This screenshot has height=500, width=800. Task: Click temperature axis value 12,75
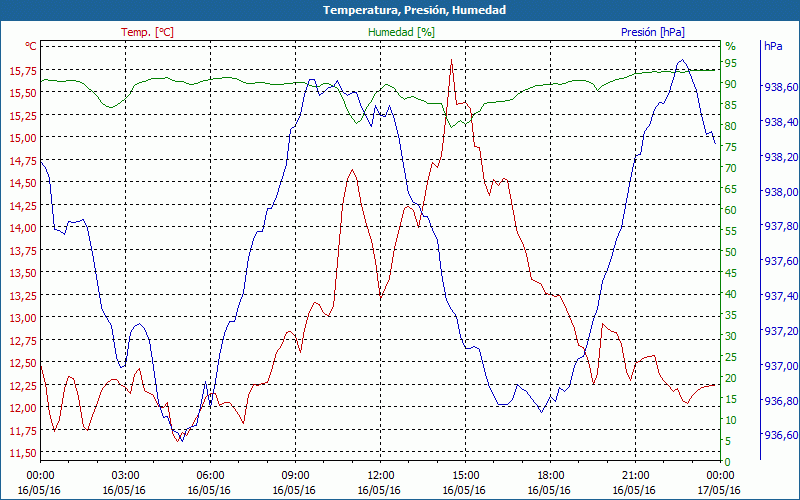[23, 339]
